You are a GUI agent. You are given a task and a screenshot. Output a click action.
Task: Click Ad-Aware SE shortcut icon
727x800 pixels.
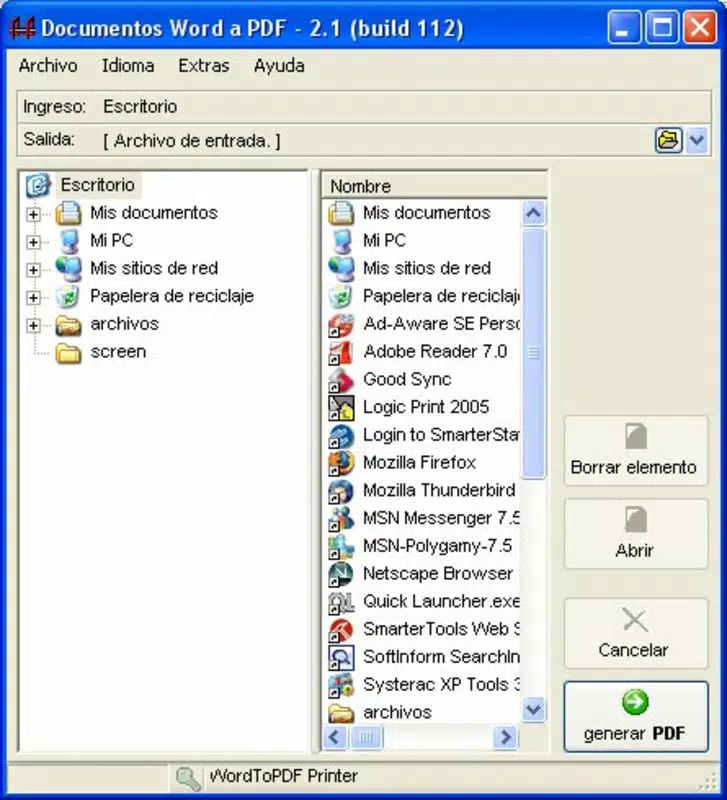pyautogui.click(x=341, y=325)
